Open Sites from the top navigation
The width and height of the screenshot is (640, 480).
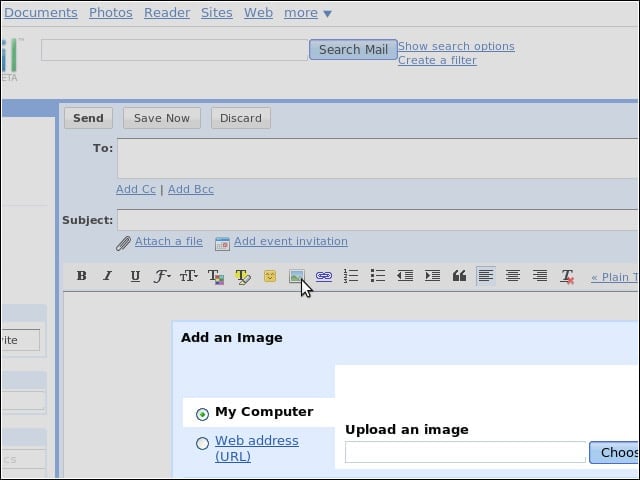click(x=217, y=13)
